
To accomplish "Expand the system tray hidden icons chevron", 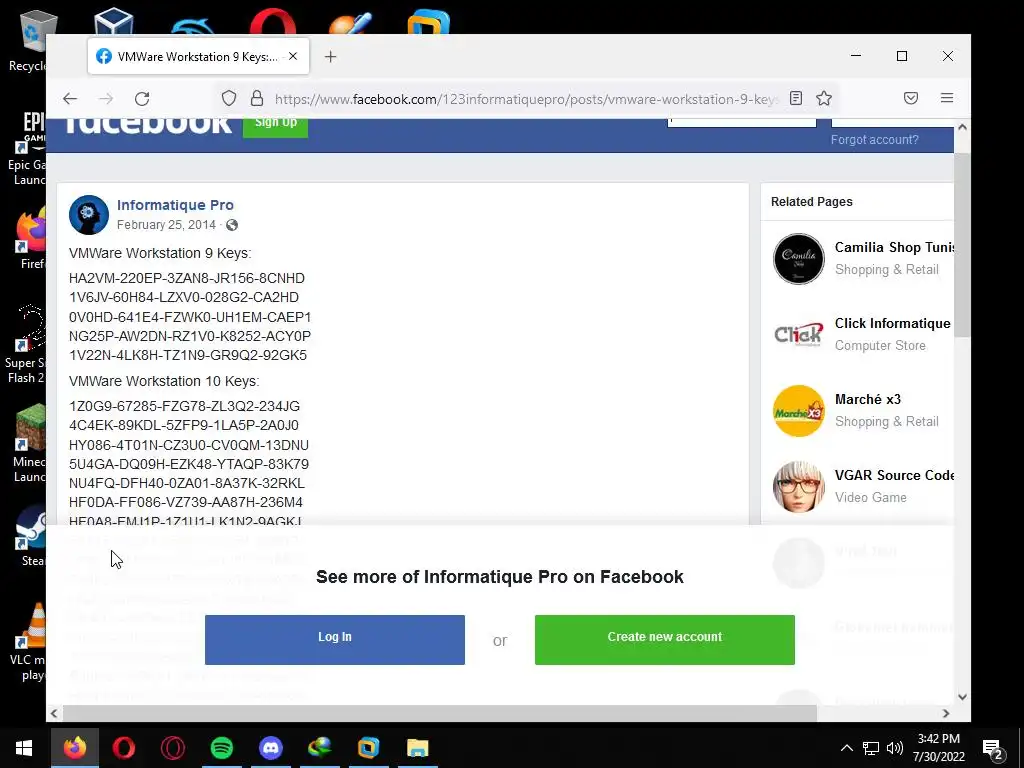I will [846, 748].
